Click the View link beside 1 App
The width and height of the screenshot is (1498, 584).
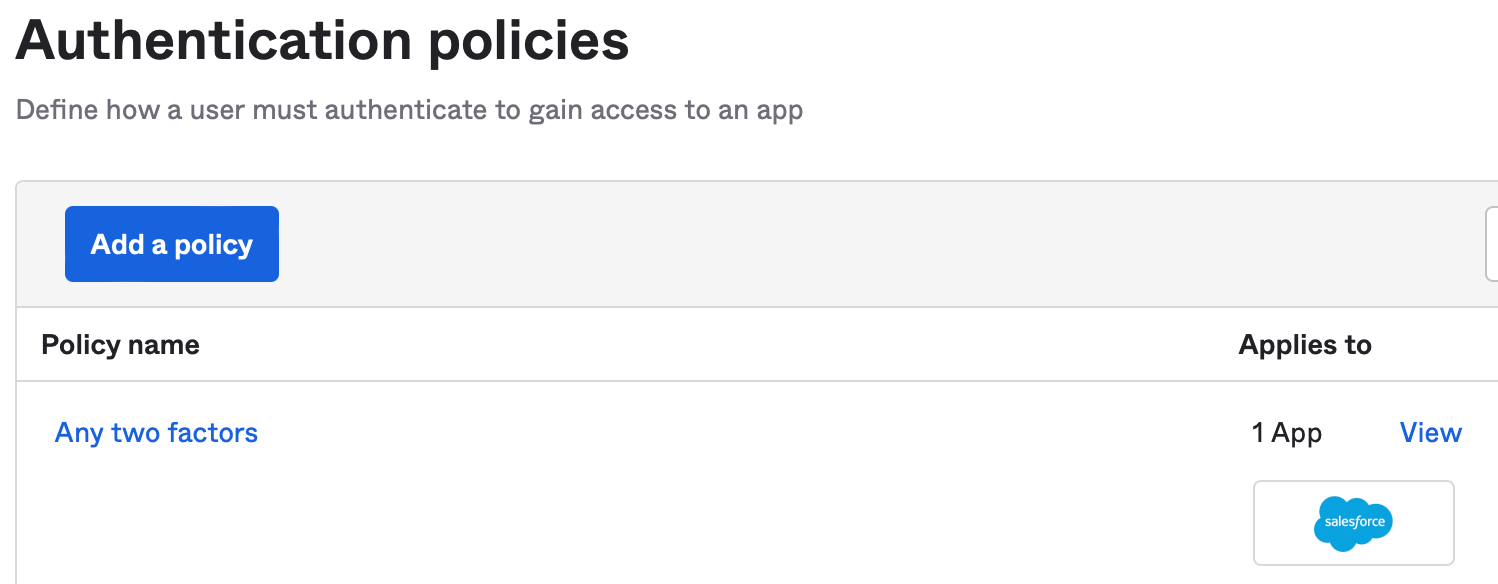click(1430, 433)
